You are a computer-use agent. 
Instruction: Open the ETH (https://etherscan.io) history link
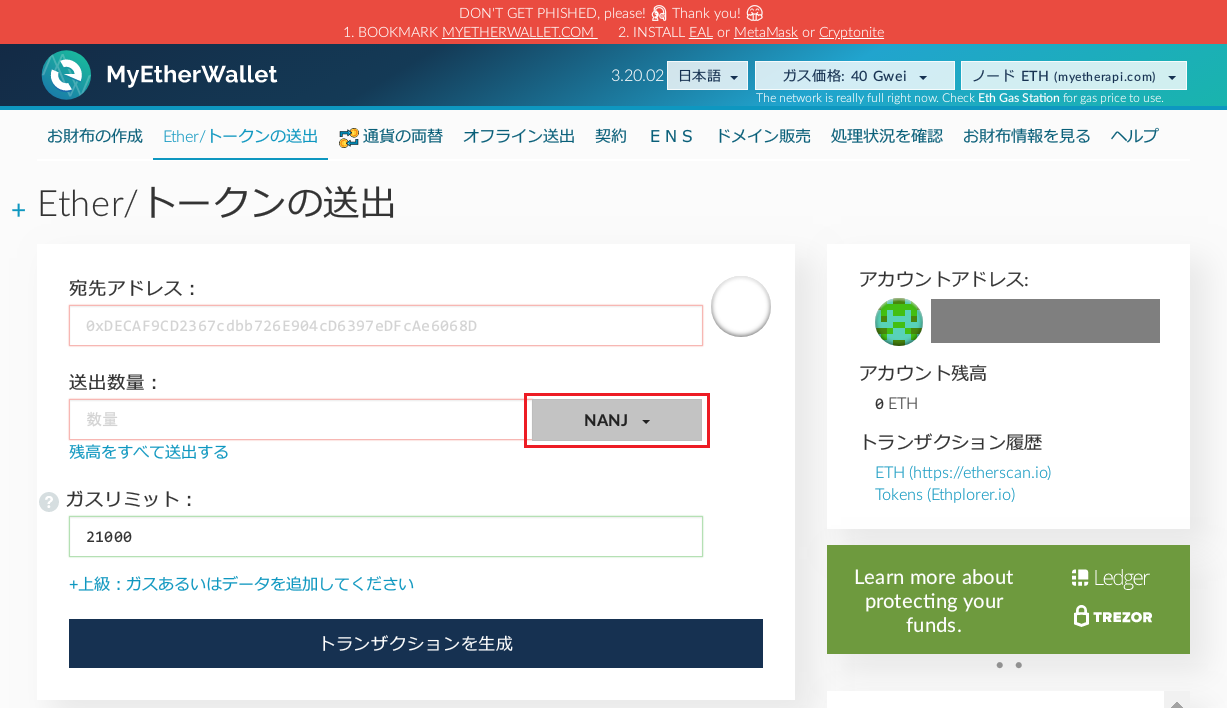[963, 472]
